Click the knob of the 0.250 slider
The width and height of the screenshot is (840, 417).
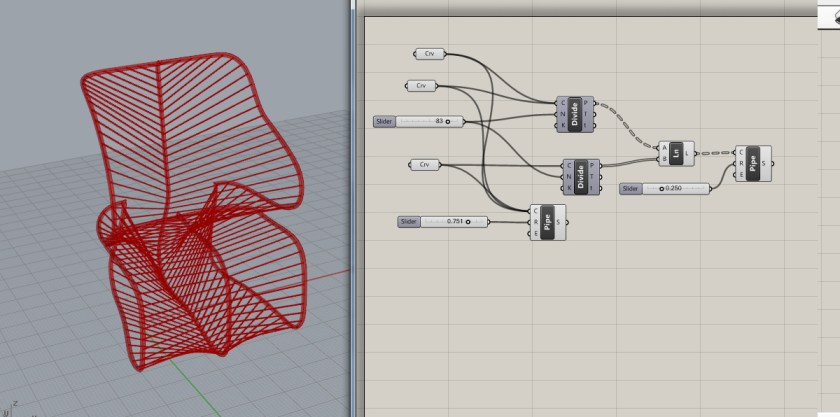661,188
